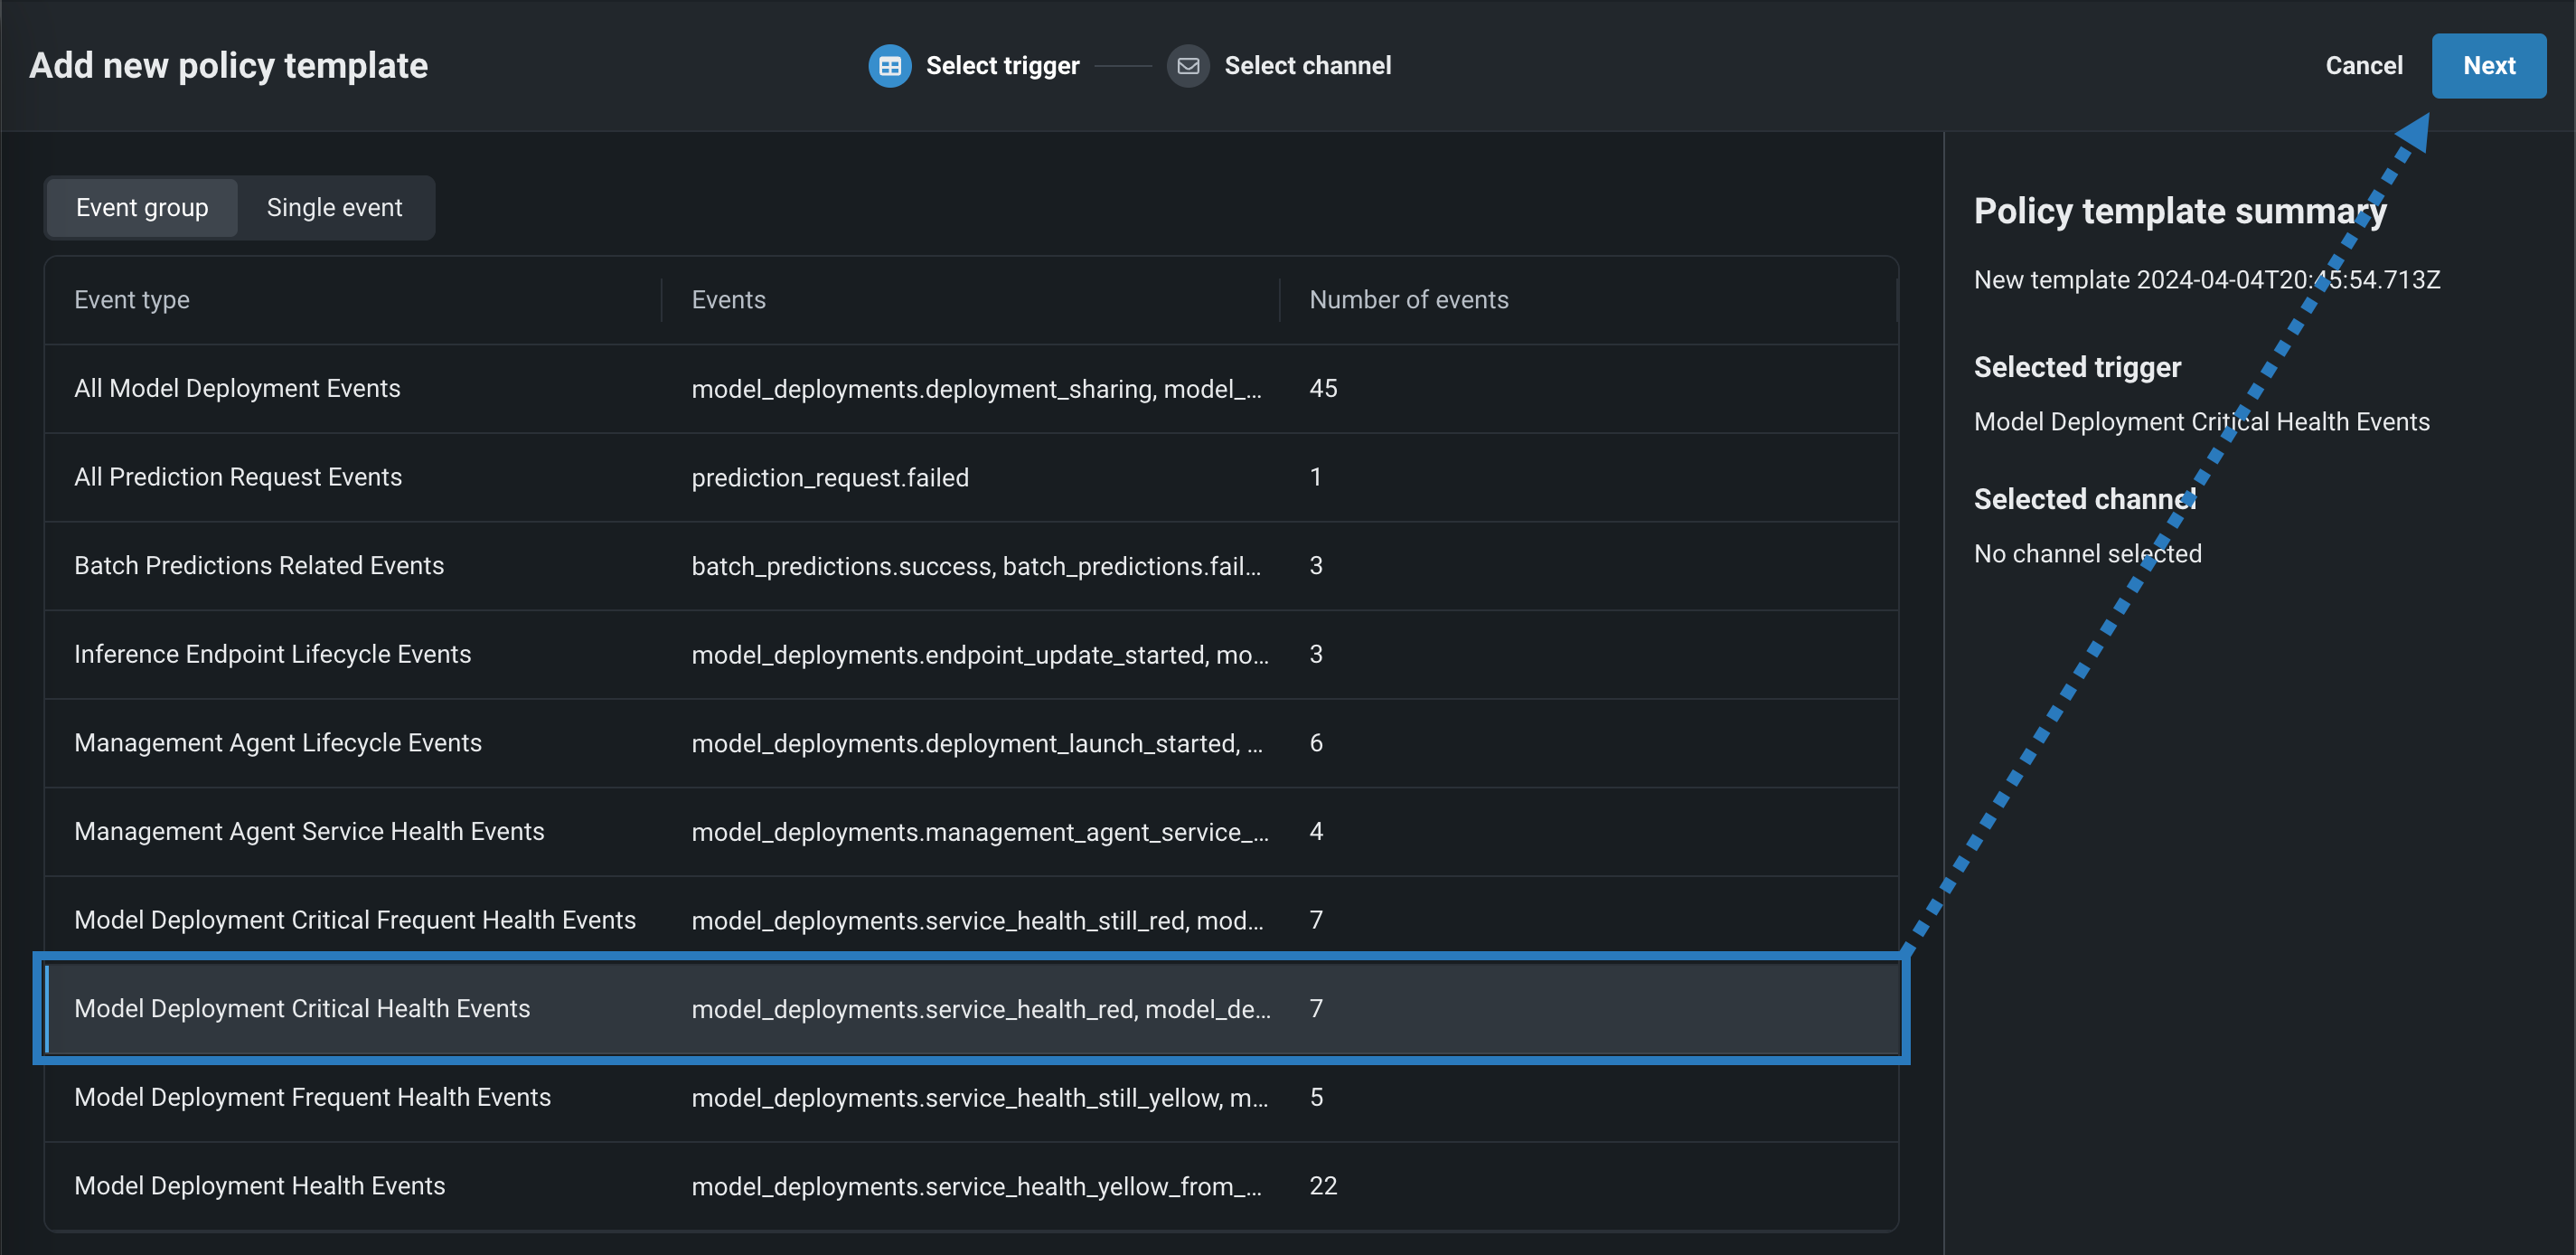Click the Events column header
This screenshot has width=2576, height=1255.
click(728, 299)
